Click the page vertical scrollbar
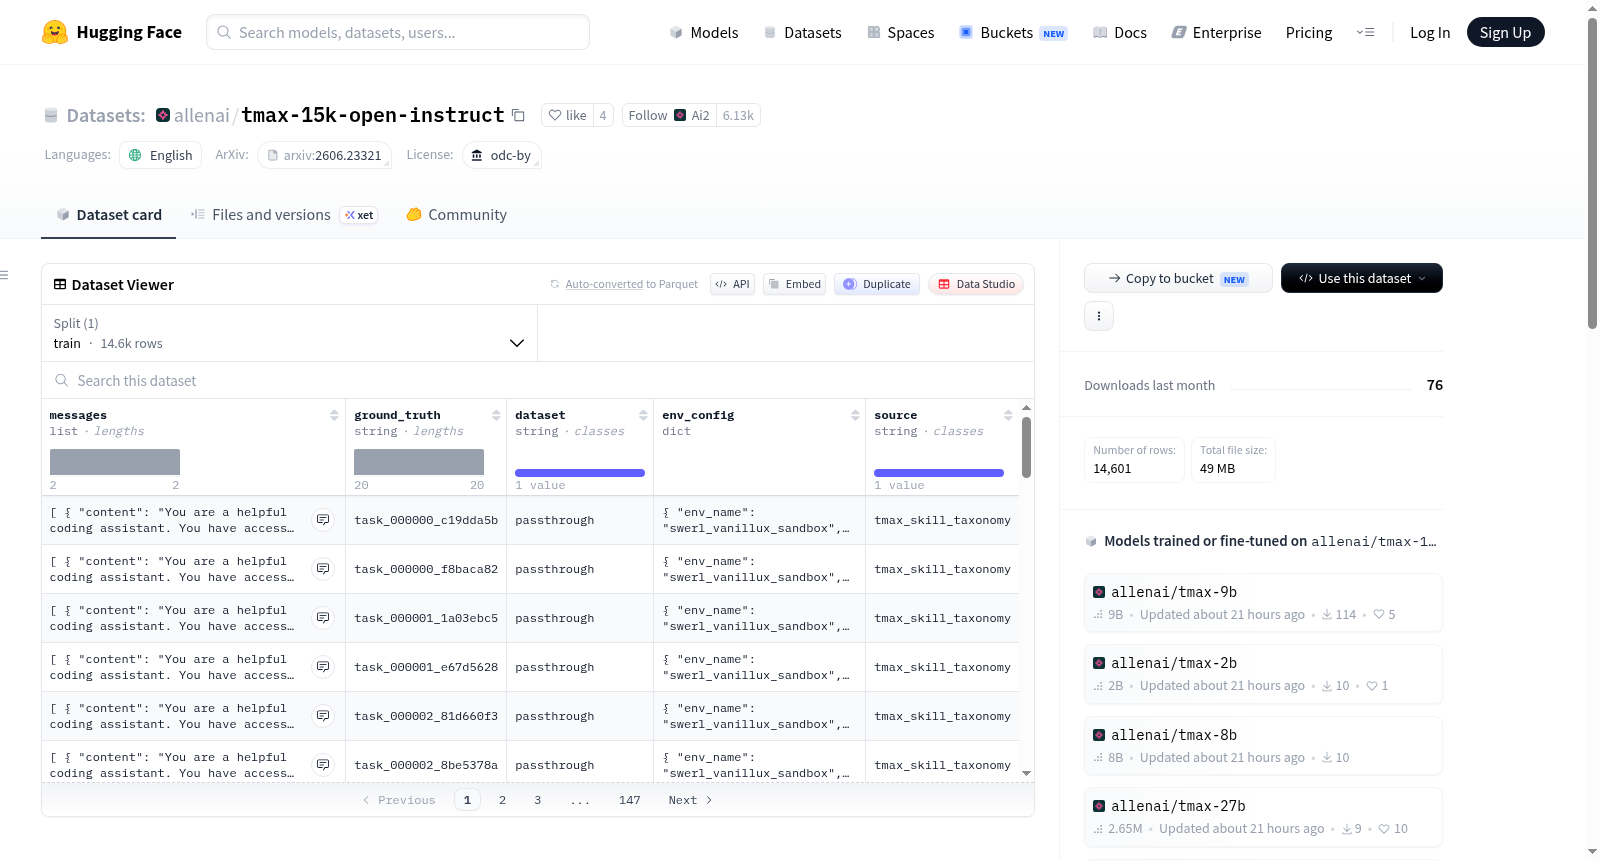1600x861 pixels. (1592, 172)
